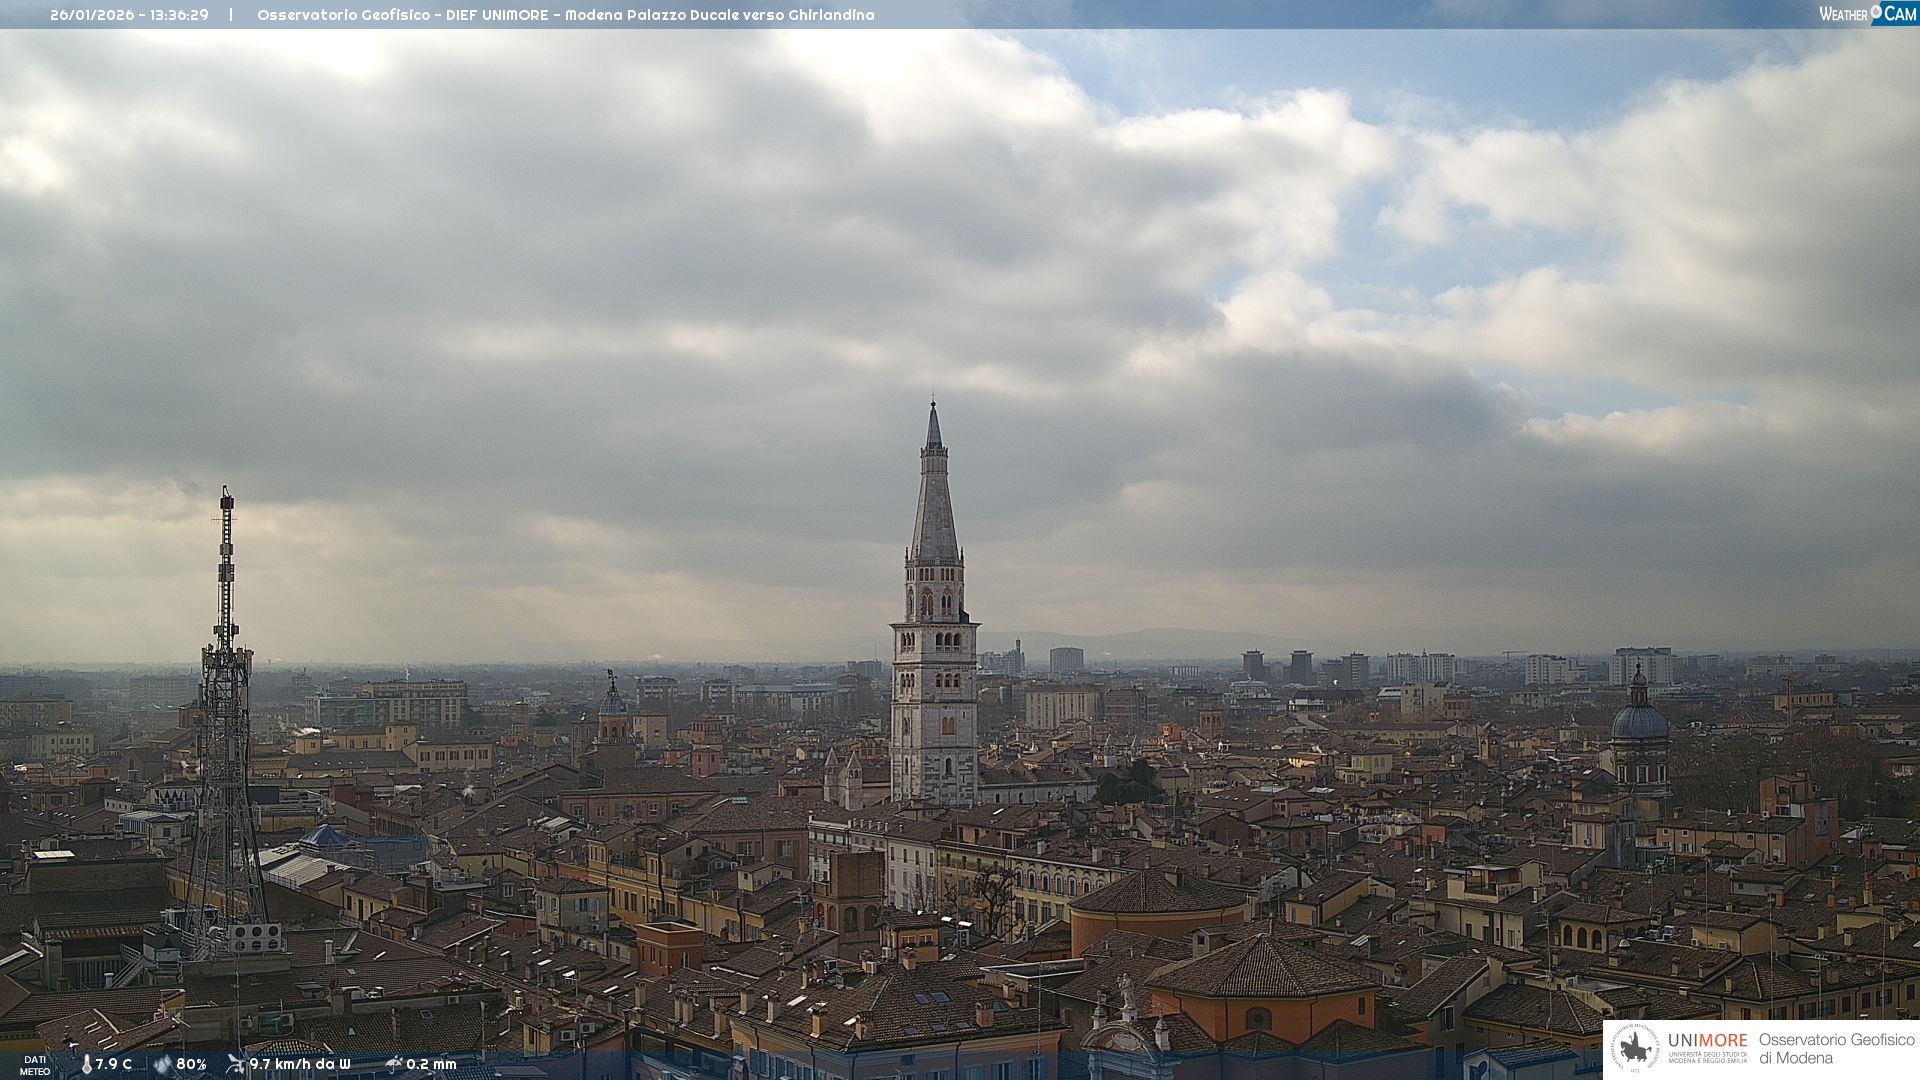Click the humidity water drops icon

click(x=162, y=1064)
